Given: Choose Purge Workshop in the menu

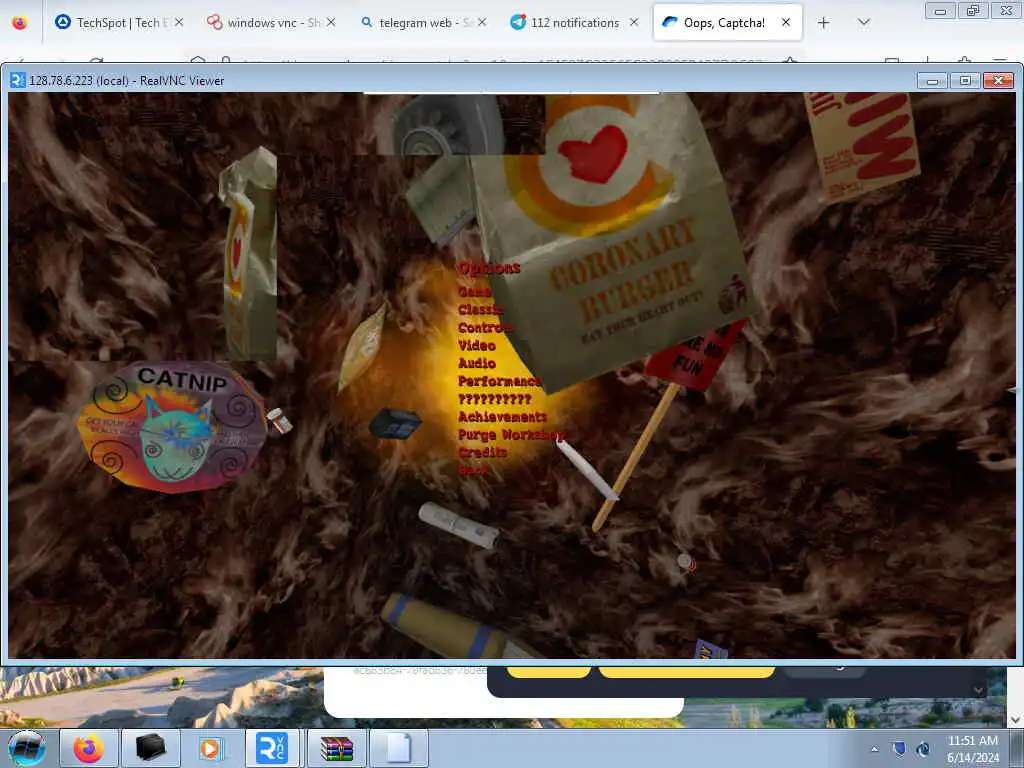Looking at the screenshot, I should (511, 434).
